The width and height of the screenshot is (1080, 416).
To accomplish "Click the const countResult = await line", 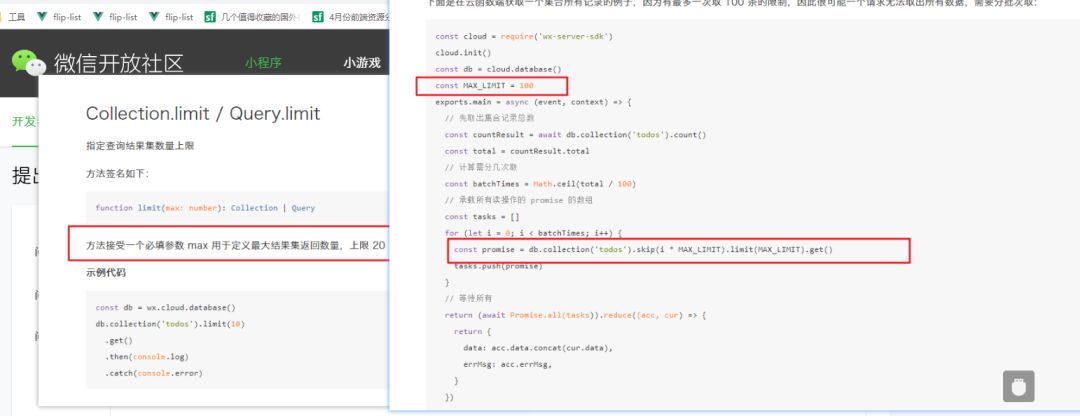I will coord(575,134).
